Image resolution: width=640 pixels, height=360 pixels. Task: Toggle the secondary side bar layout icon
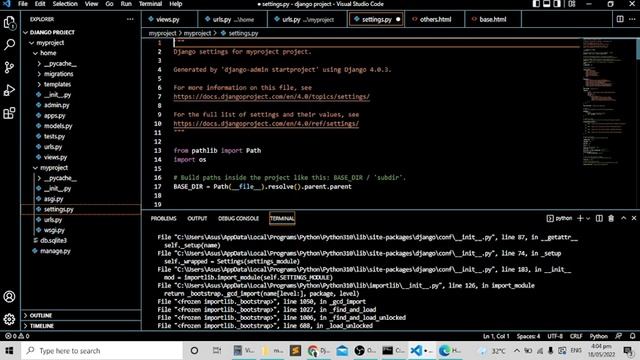[557, 4]
